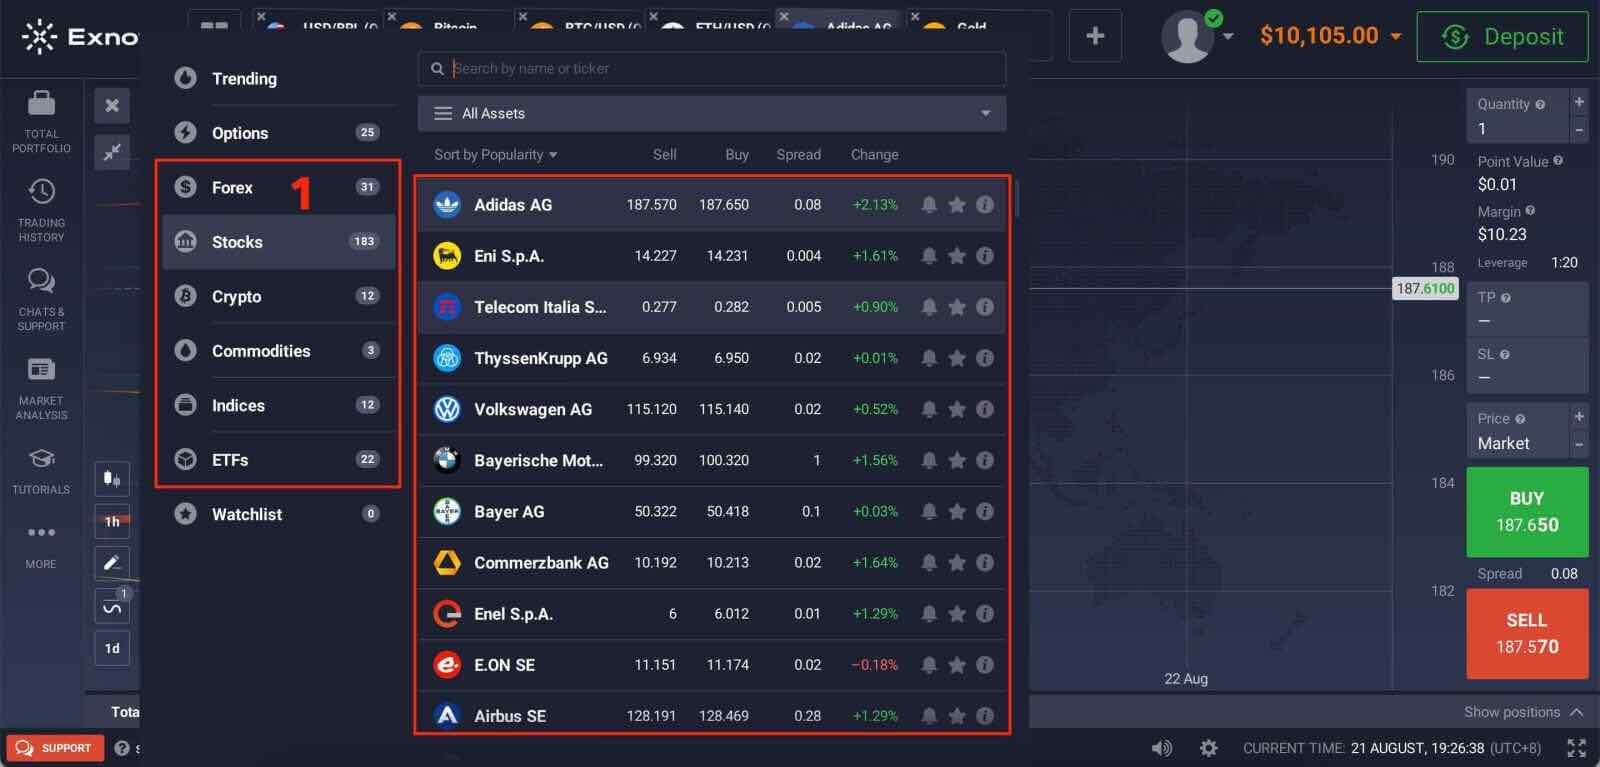Click the Spread column header
This screenshot has width=1600, height=767.
798,155
